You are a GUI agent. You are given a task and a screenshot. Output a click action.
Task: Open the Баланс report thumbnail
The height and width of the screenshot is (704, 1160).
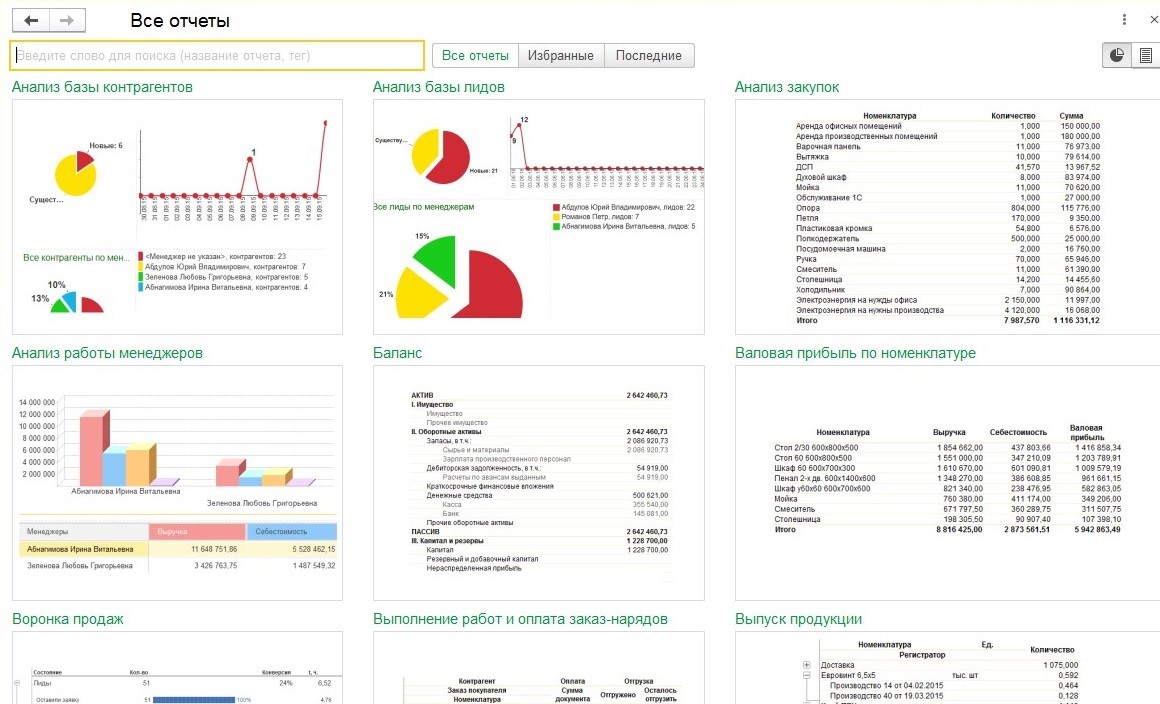coord(538,483)
